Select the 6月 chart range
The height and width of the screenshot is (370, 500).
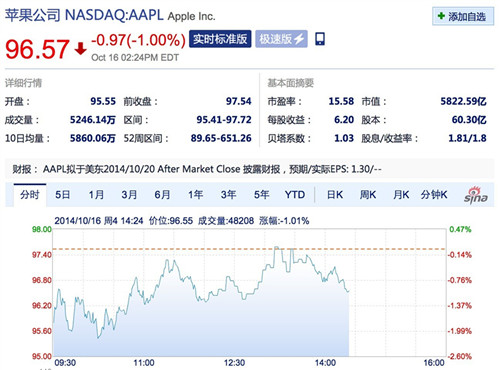162,195
